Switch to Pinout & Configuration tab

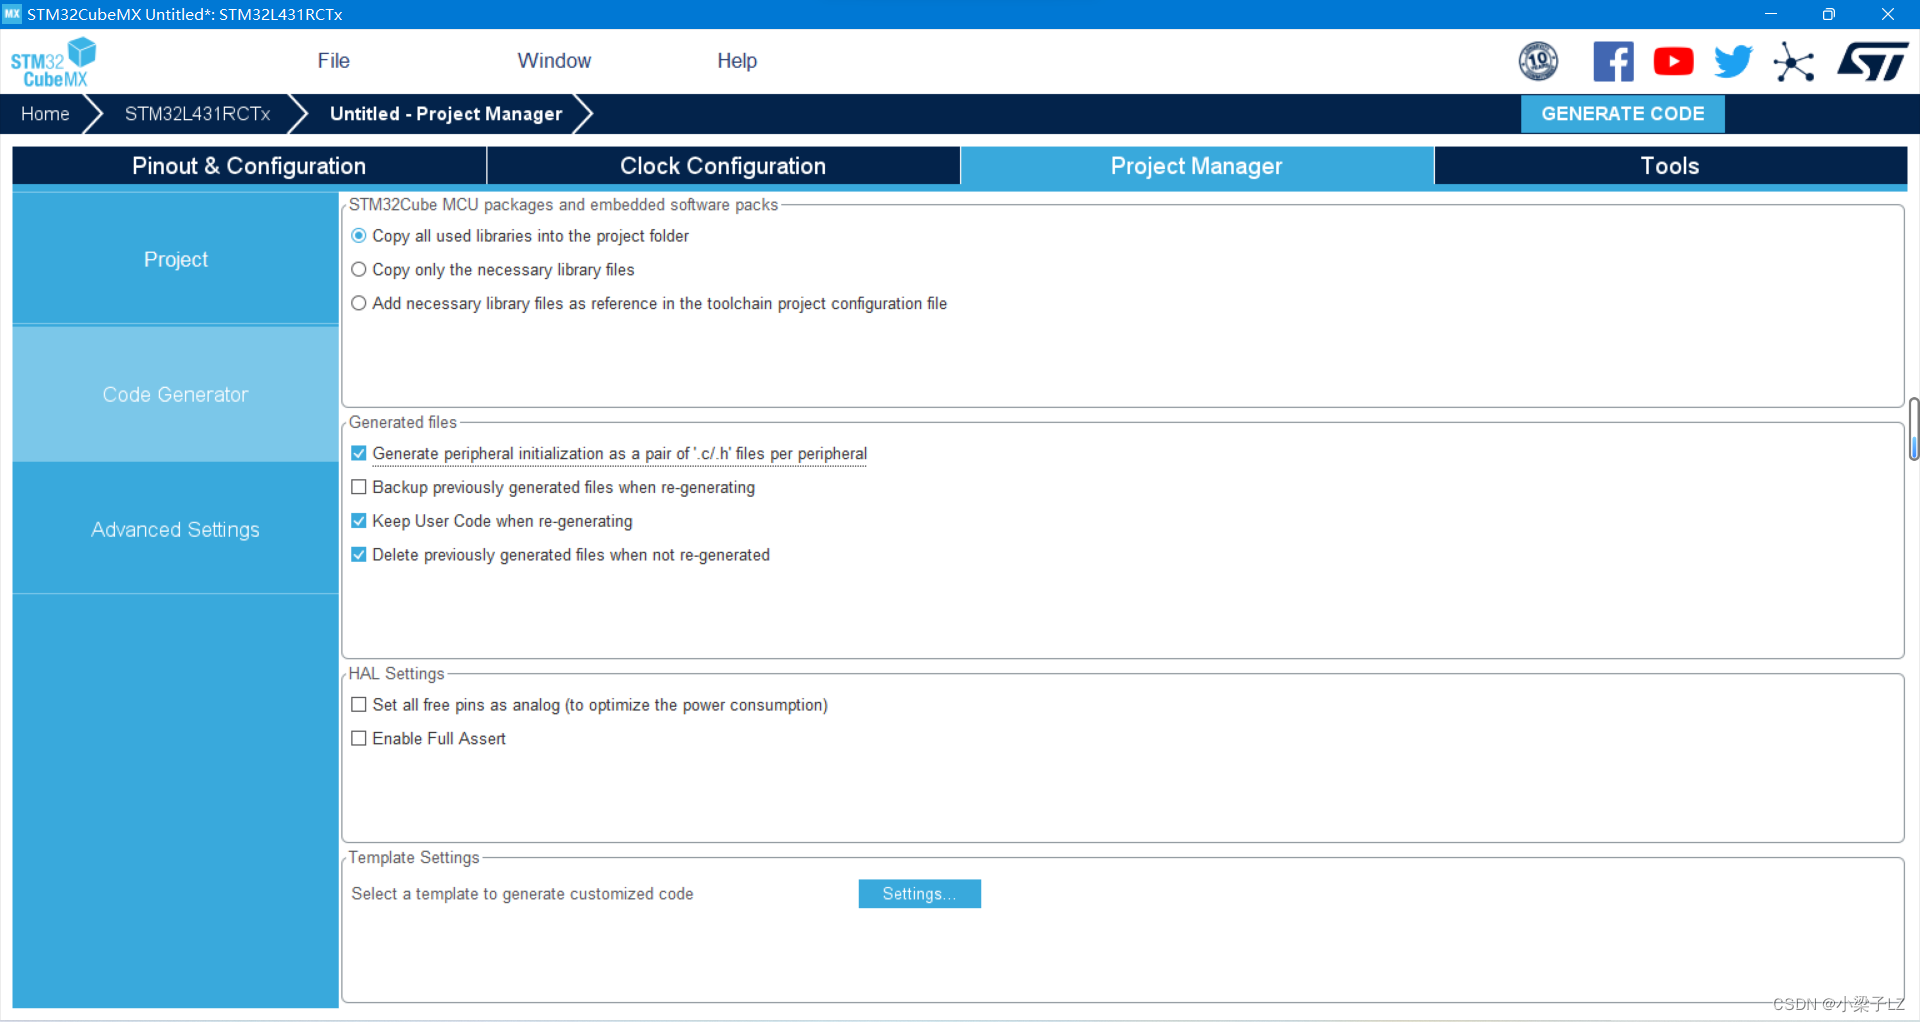pos(249,166)
